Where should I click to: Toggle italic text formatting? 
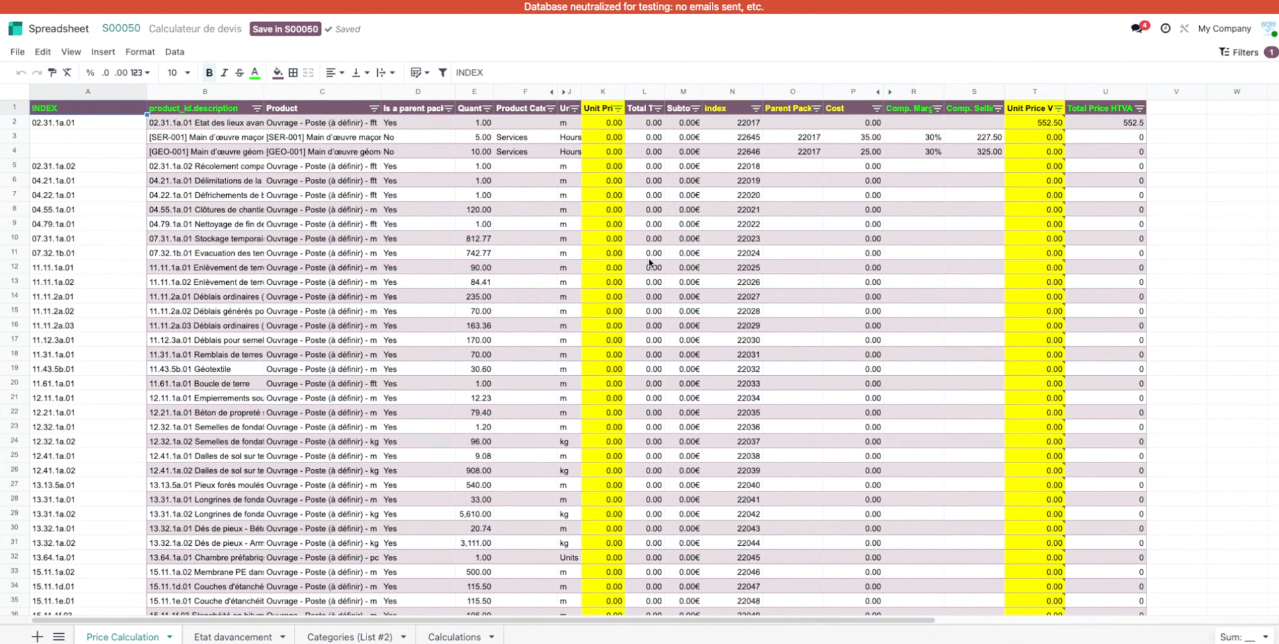click(x=224, y=73)
